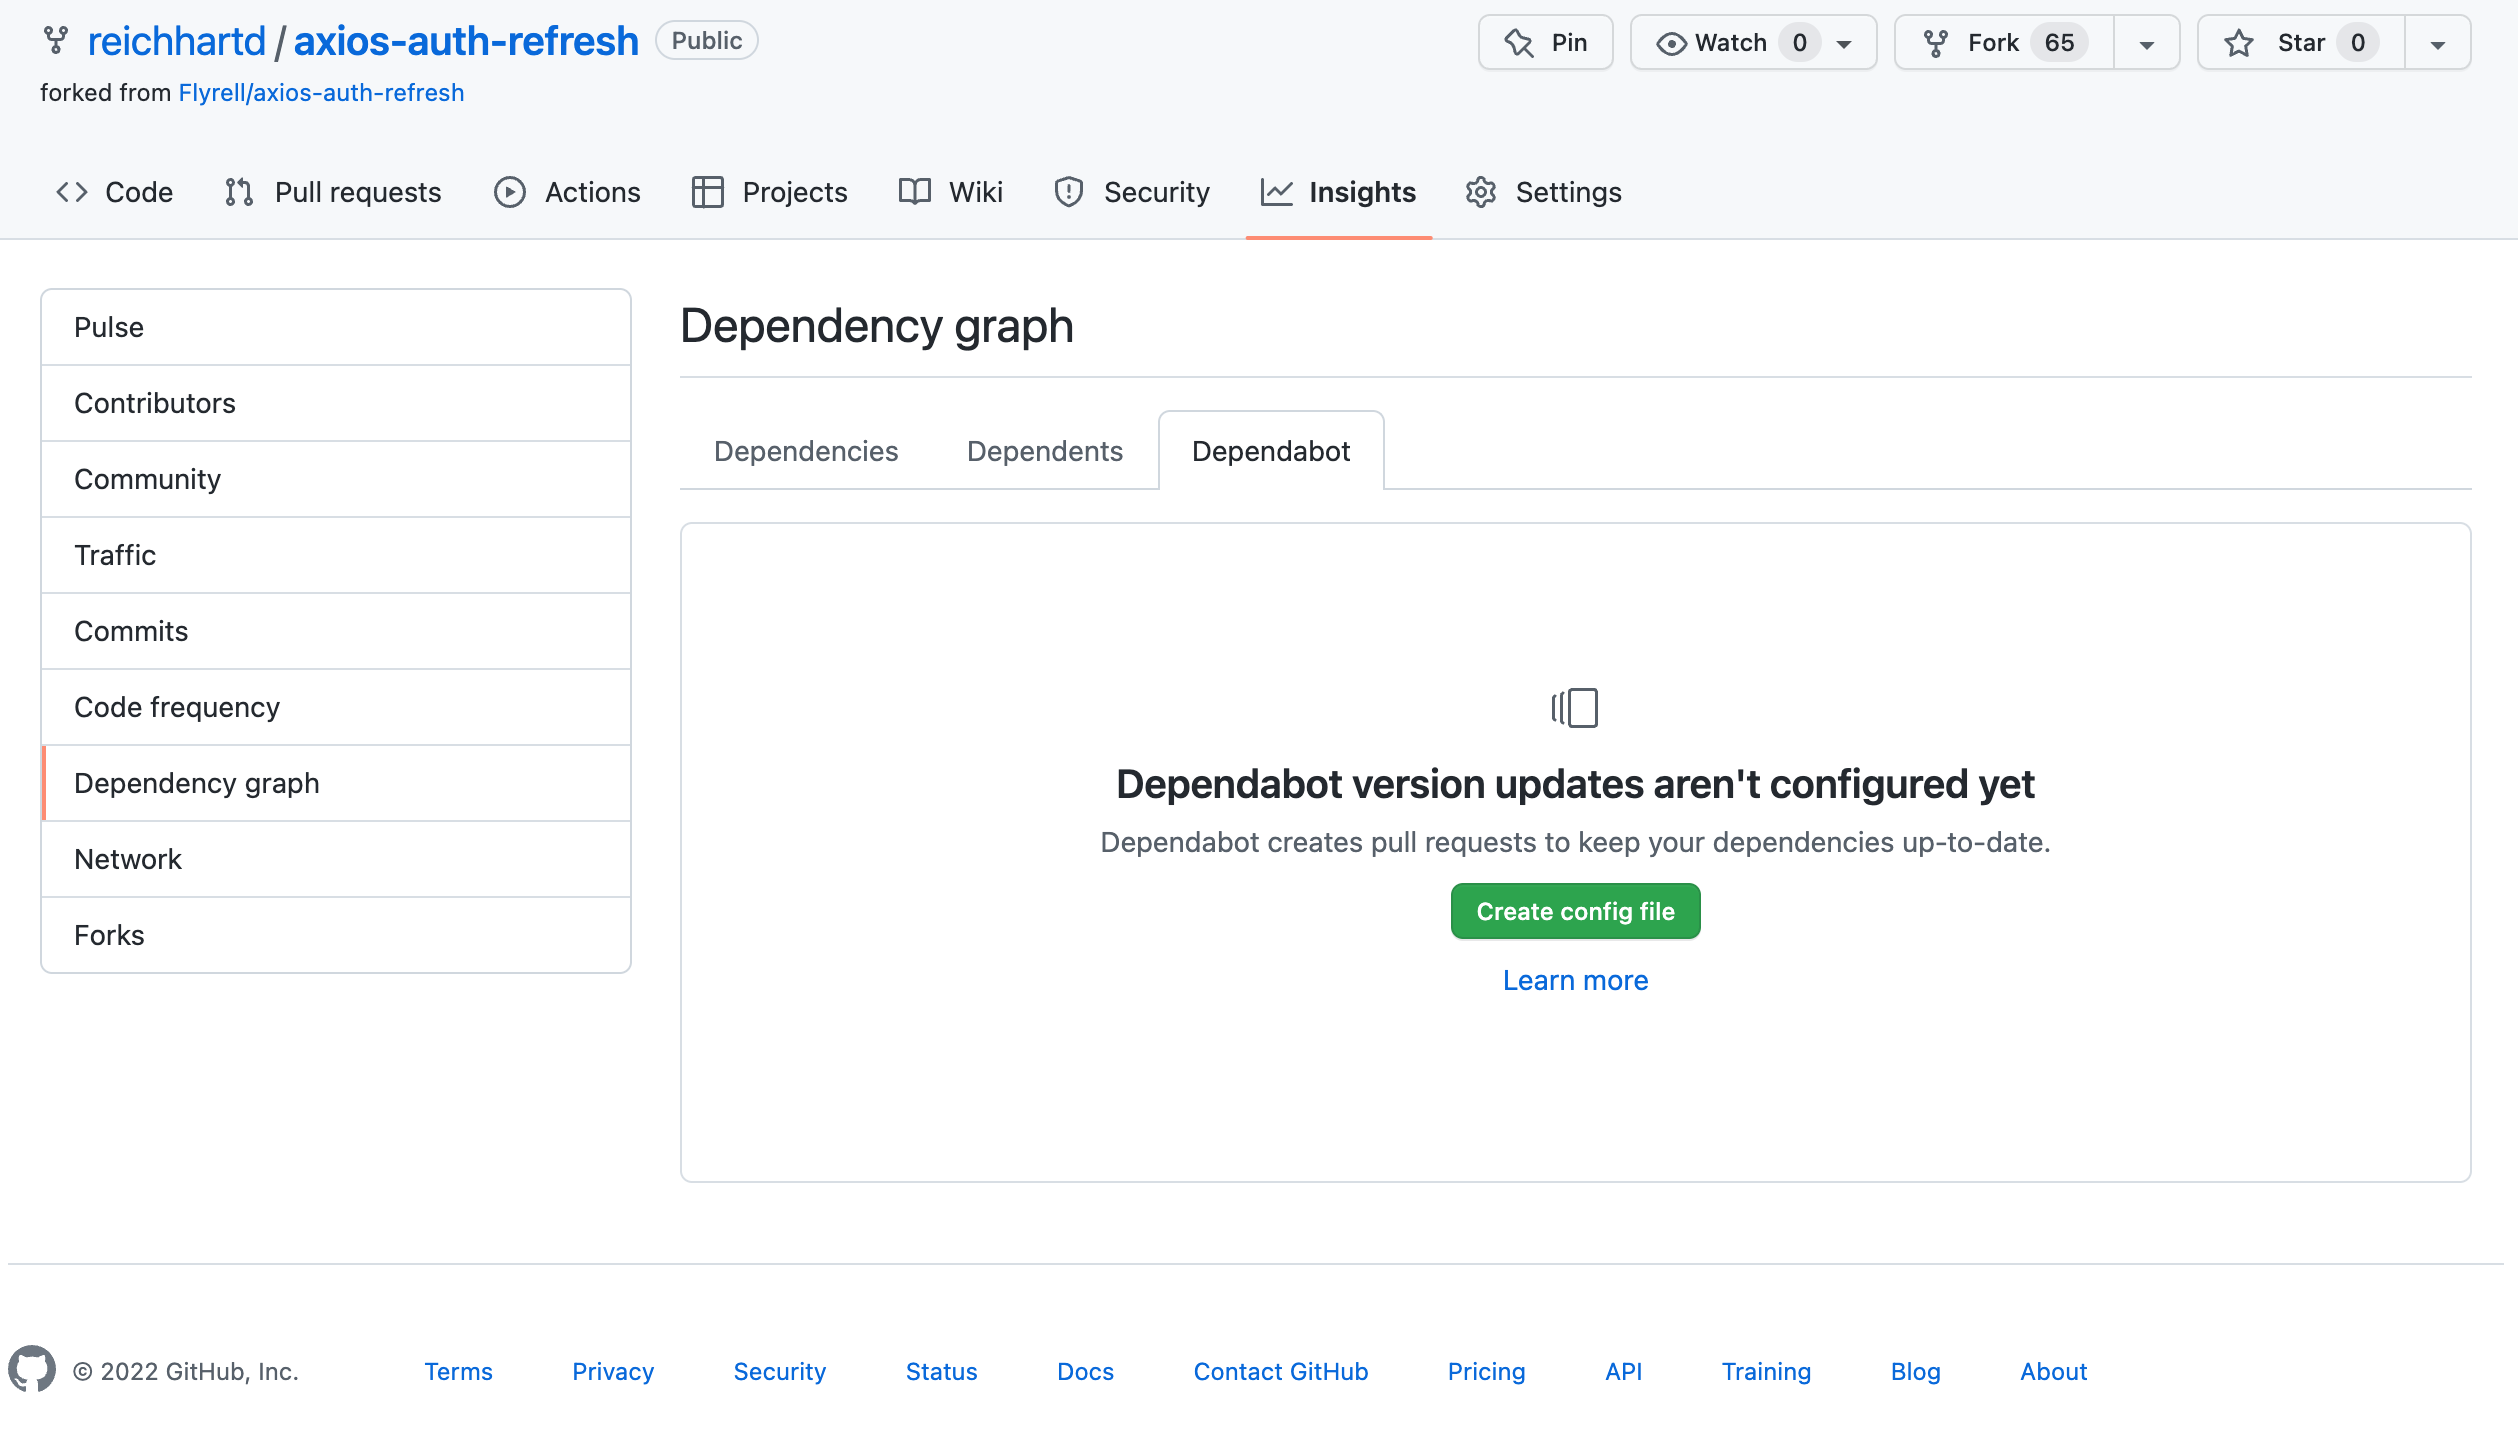Follow the Learn more link

(1575, 980)
